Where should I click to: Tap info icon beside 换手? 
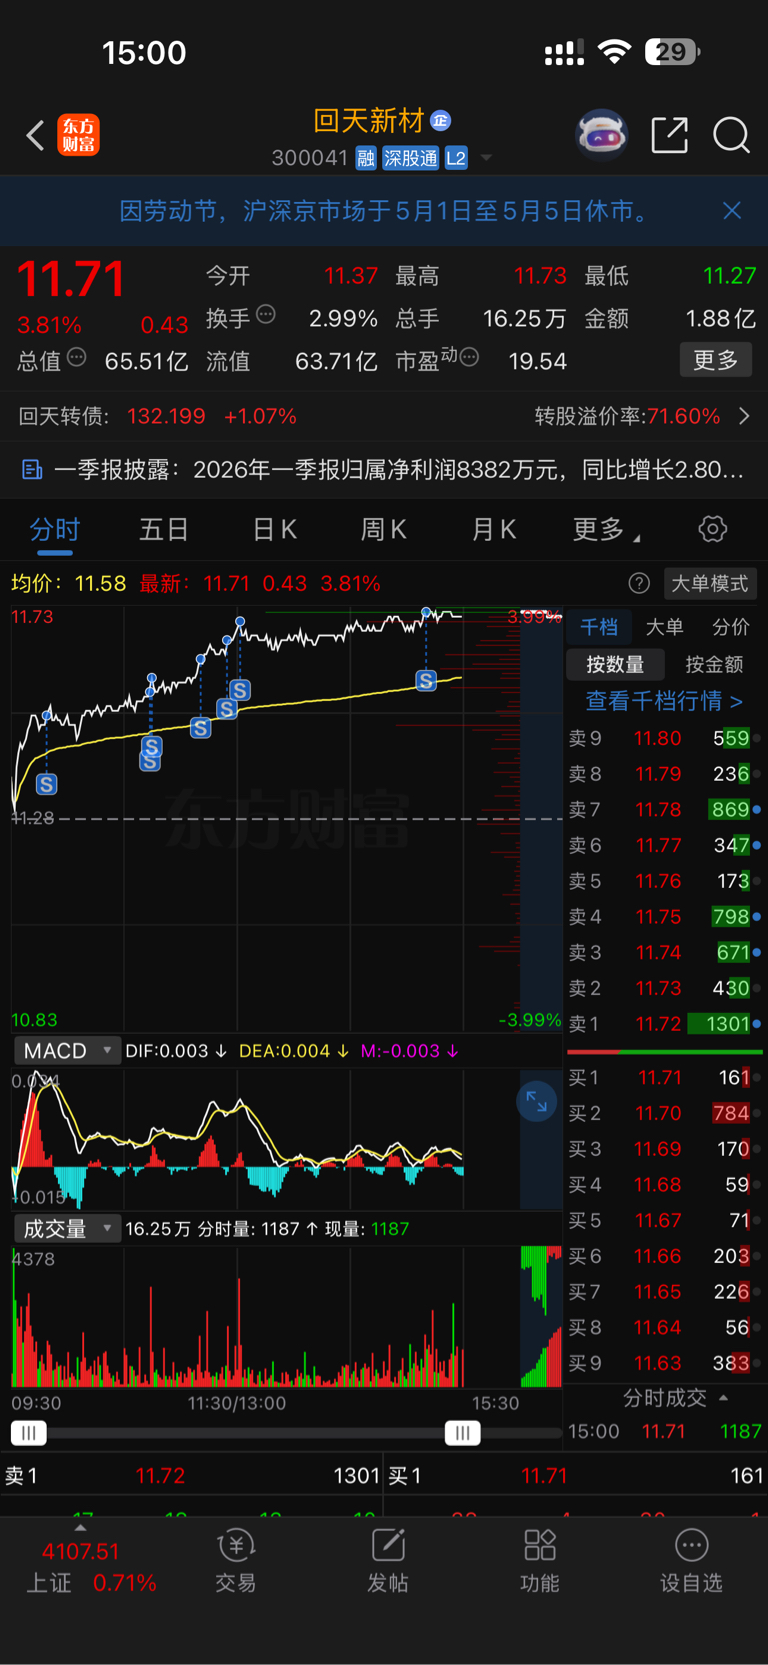click(x=266, y=315)
